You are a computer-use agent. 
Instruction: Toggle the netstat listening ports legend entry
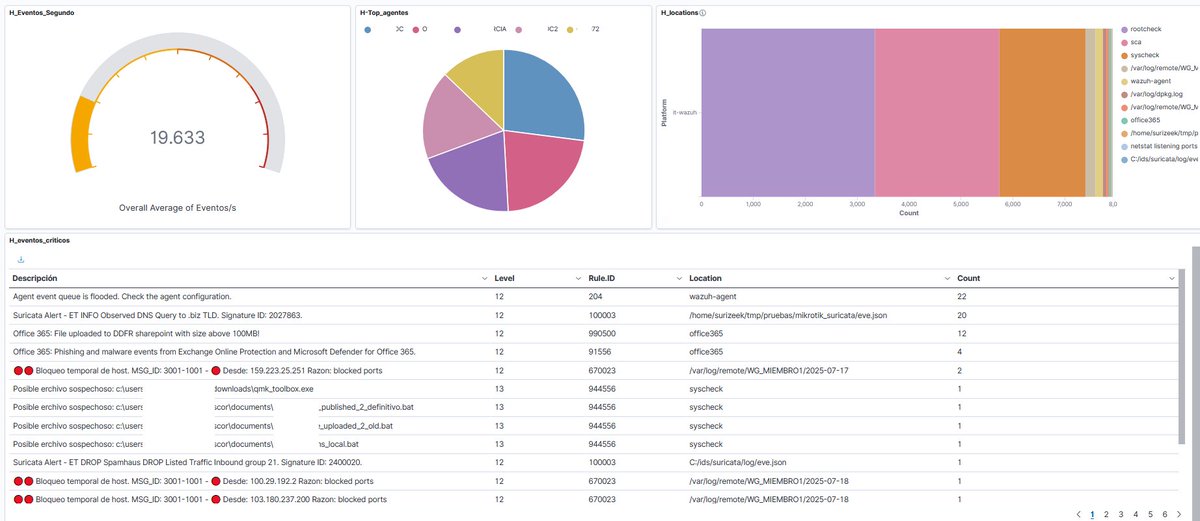pos(1160,146)
